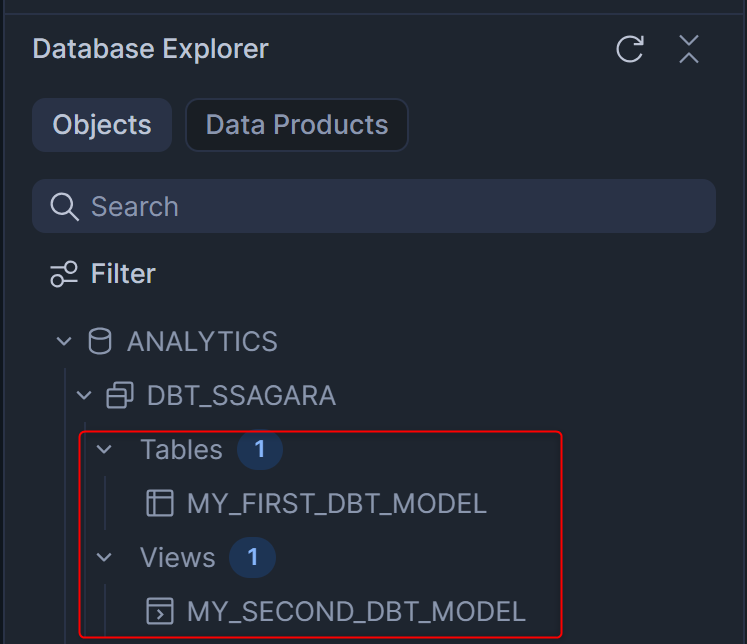The width and height of the screenshot is (747, 644).
Task: Collapse the Views group chevron
Action: [x=105, y=557]
